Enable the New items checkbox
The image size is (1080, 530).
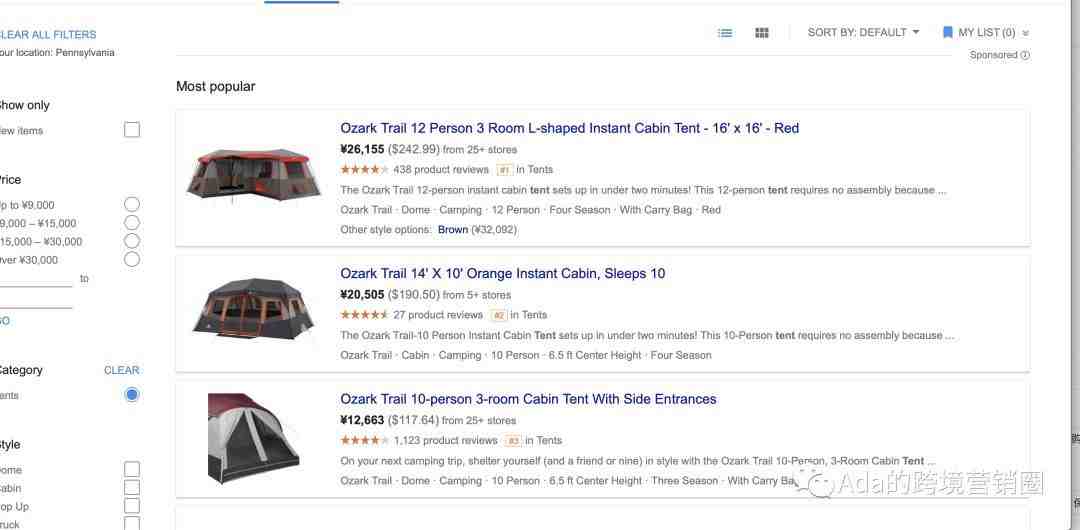pyautogui.click(x=132, y=130)
